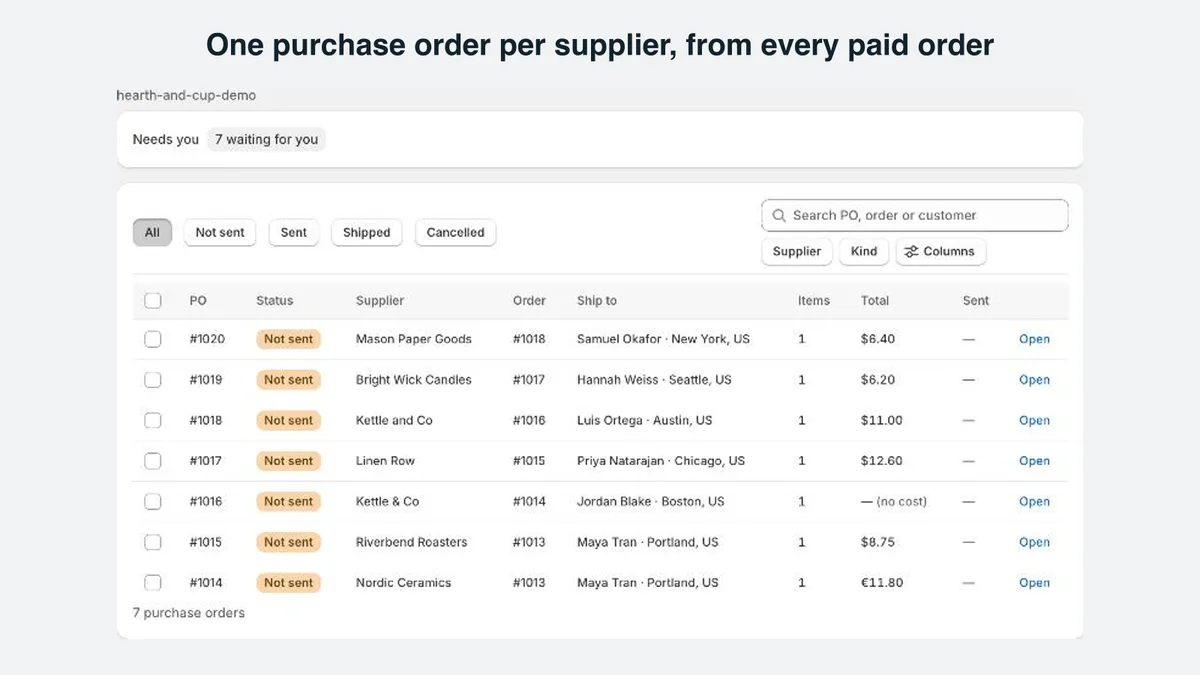Check the box for PO #1016
1200x675 pixels.
click(153, 501)
